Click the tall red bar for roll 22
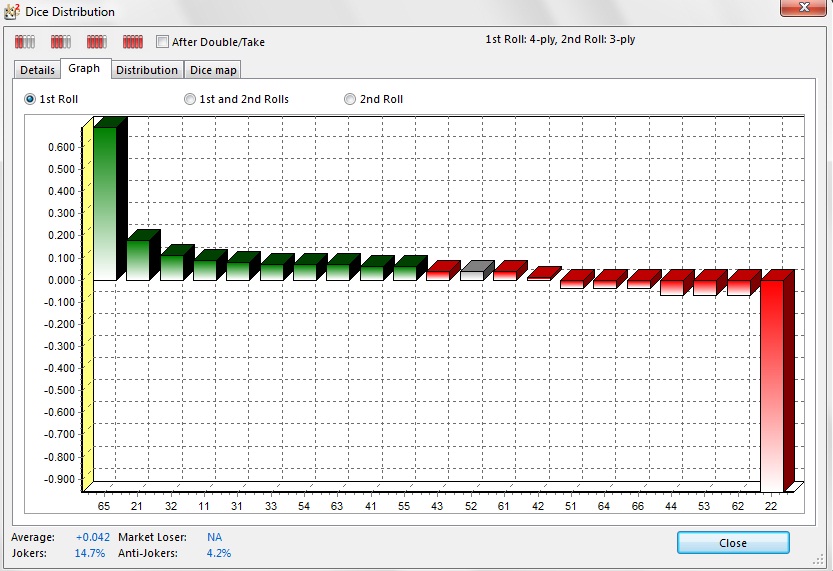Viewport: 833px width, 571px height. [773, 385]
